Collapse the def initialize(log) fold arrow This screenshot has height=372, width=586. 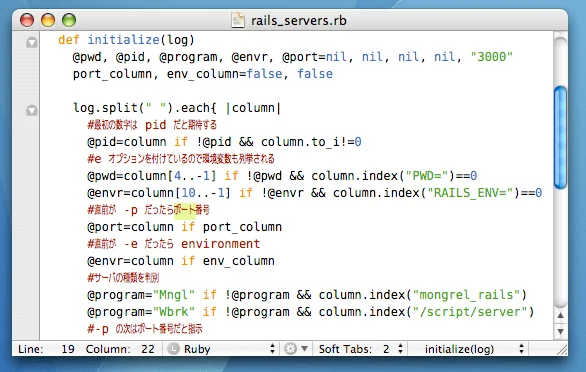coord(32,42)
